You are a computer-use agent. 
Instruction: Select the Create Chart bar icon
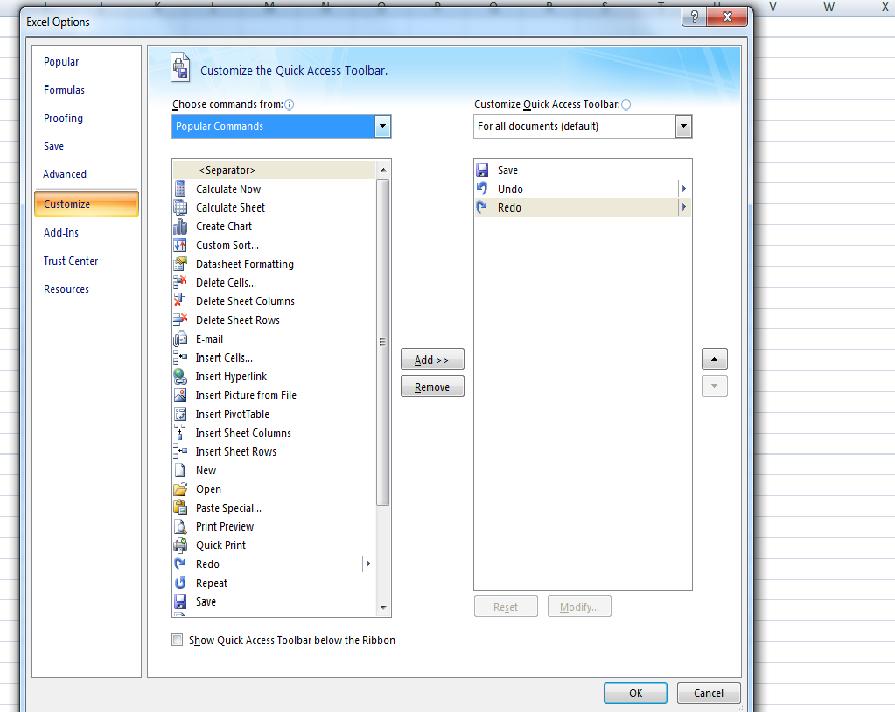point(180,226)
